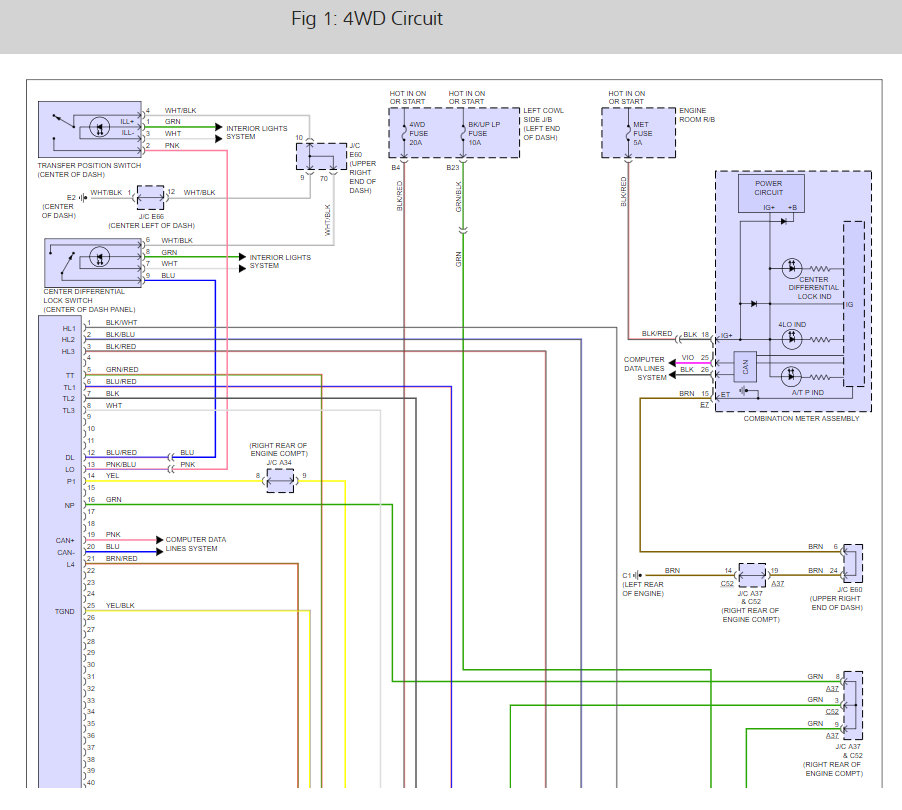Select the TGND pin 25 YEL/BLK label
The width and height of the screenshot is (902, 810).
(122, 606)
